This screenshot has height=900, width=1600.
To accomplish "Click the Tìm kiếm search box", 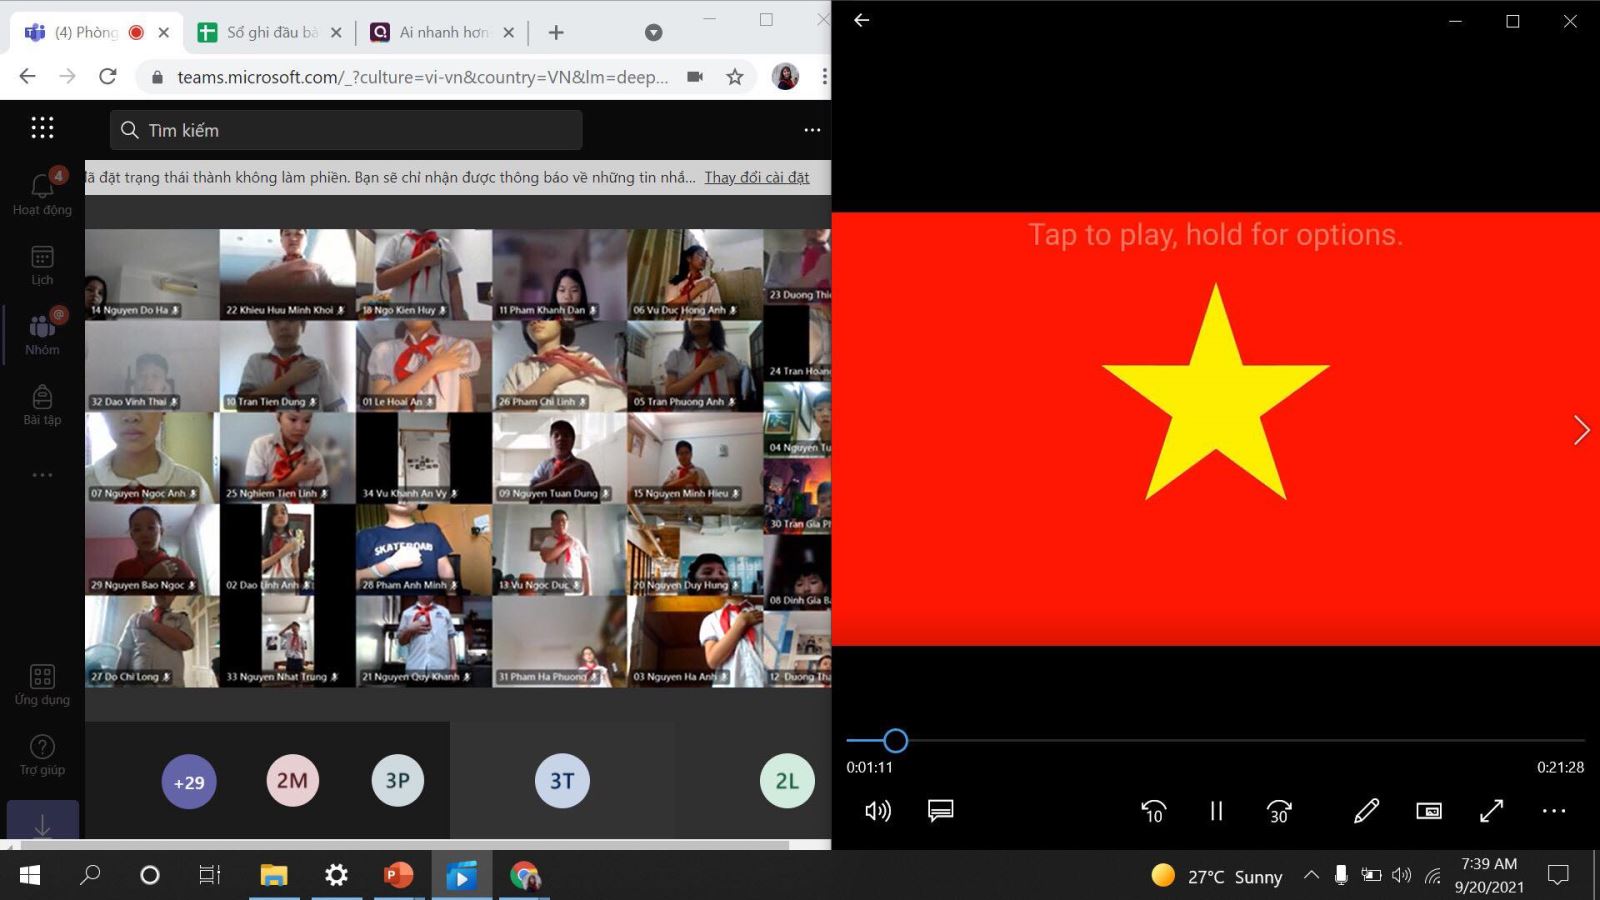I will coord(345,130).
